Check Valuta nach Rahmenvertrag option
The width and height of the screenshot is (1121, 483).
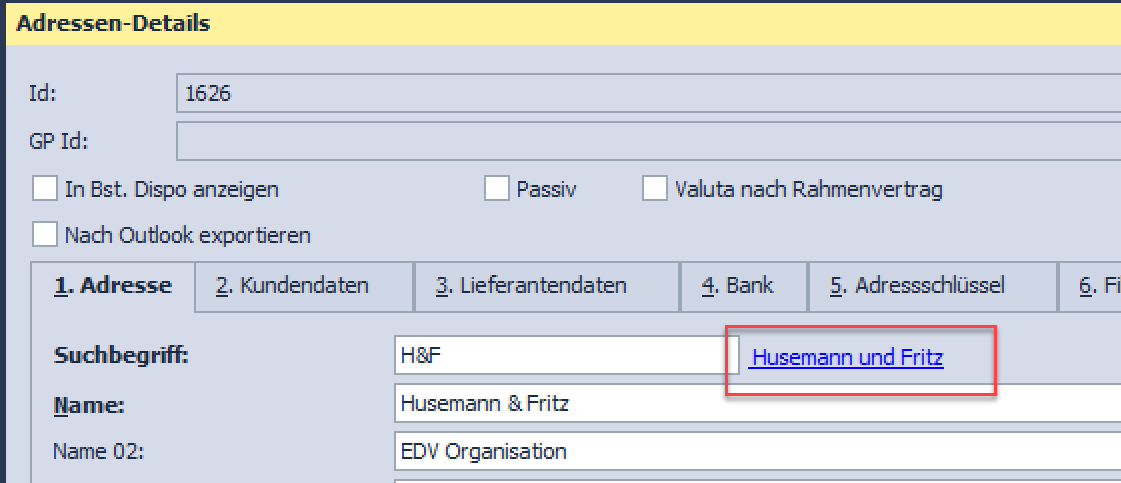point(654,189)
